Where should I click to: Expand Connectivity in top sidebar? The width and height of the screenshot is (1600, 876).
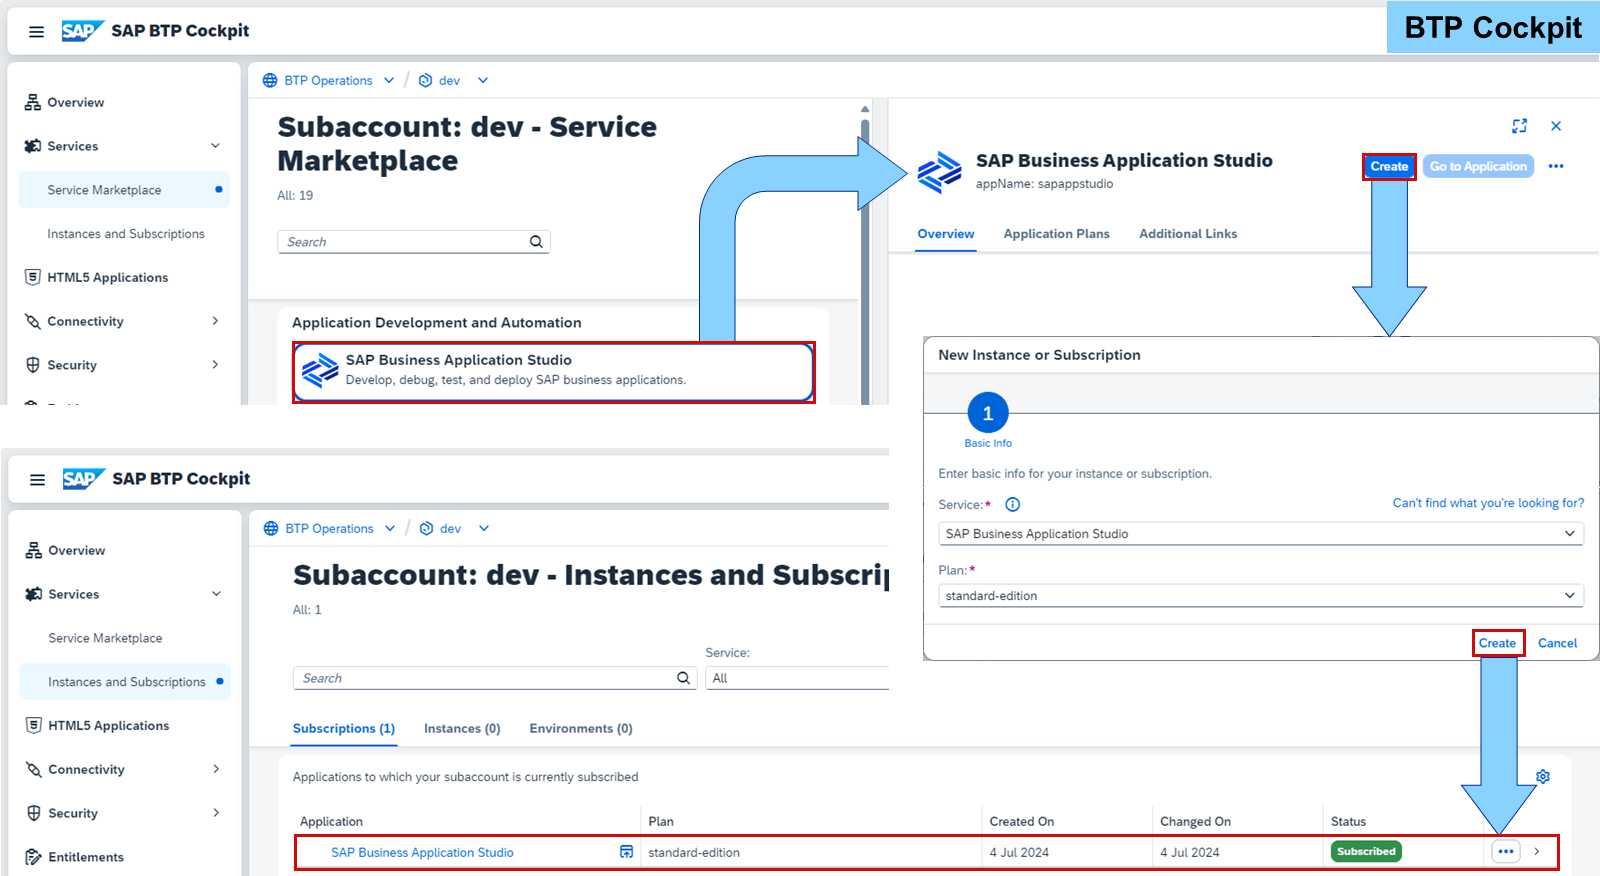[x=215, y=321]
